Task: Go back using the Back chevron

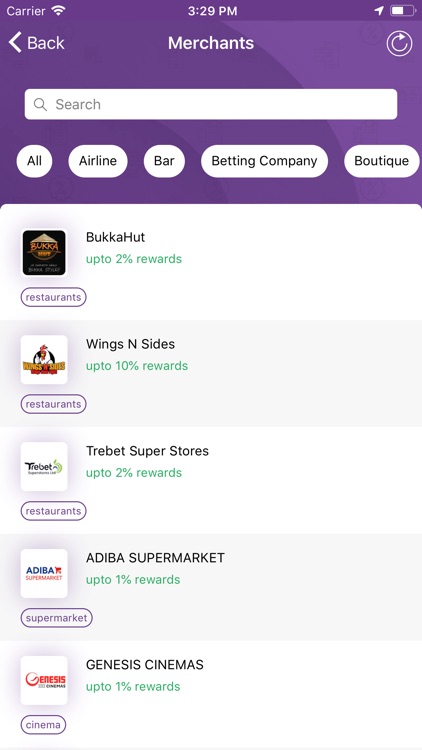Action: (x=15, y=43)
